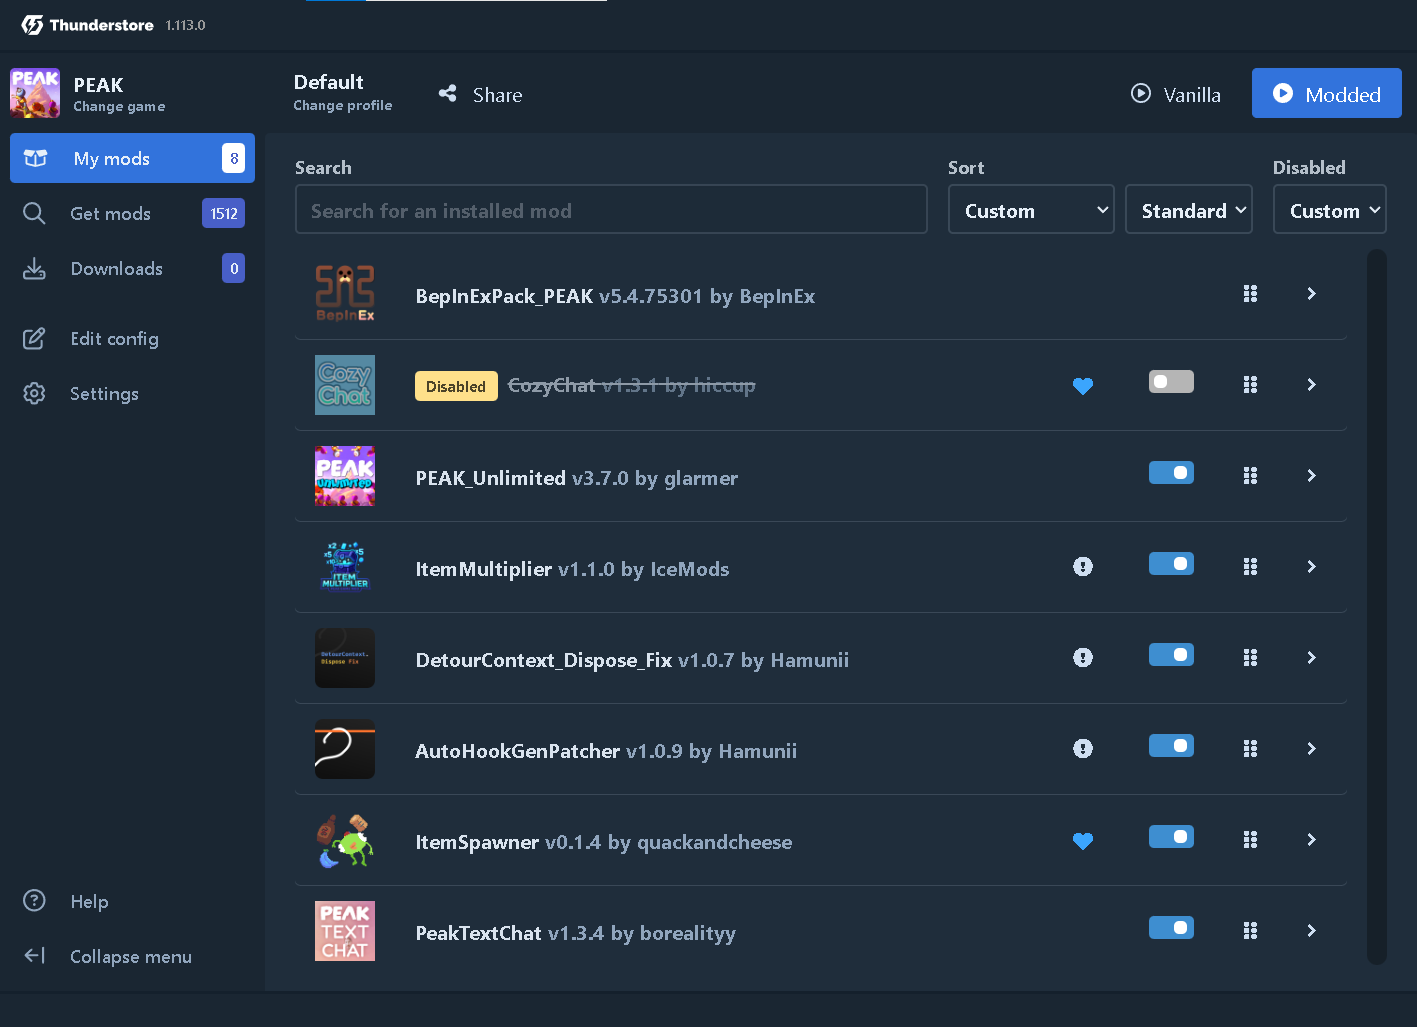The height and width of the screenshot is (1027, 1417).
Task: Open the Downloads section
Action: point(132,268)
